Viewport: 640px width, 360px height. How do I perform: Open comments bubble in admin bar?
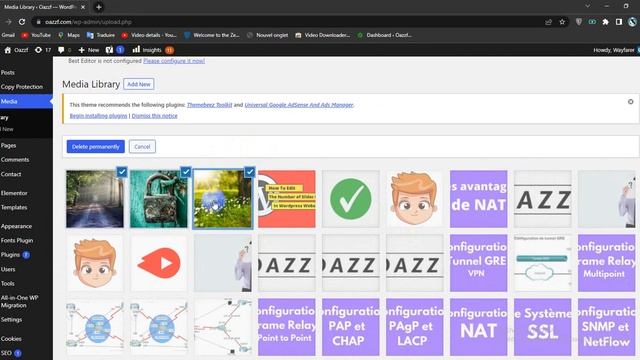tap(64, 50)
